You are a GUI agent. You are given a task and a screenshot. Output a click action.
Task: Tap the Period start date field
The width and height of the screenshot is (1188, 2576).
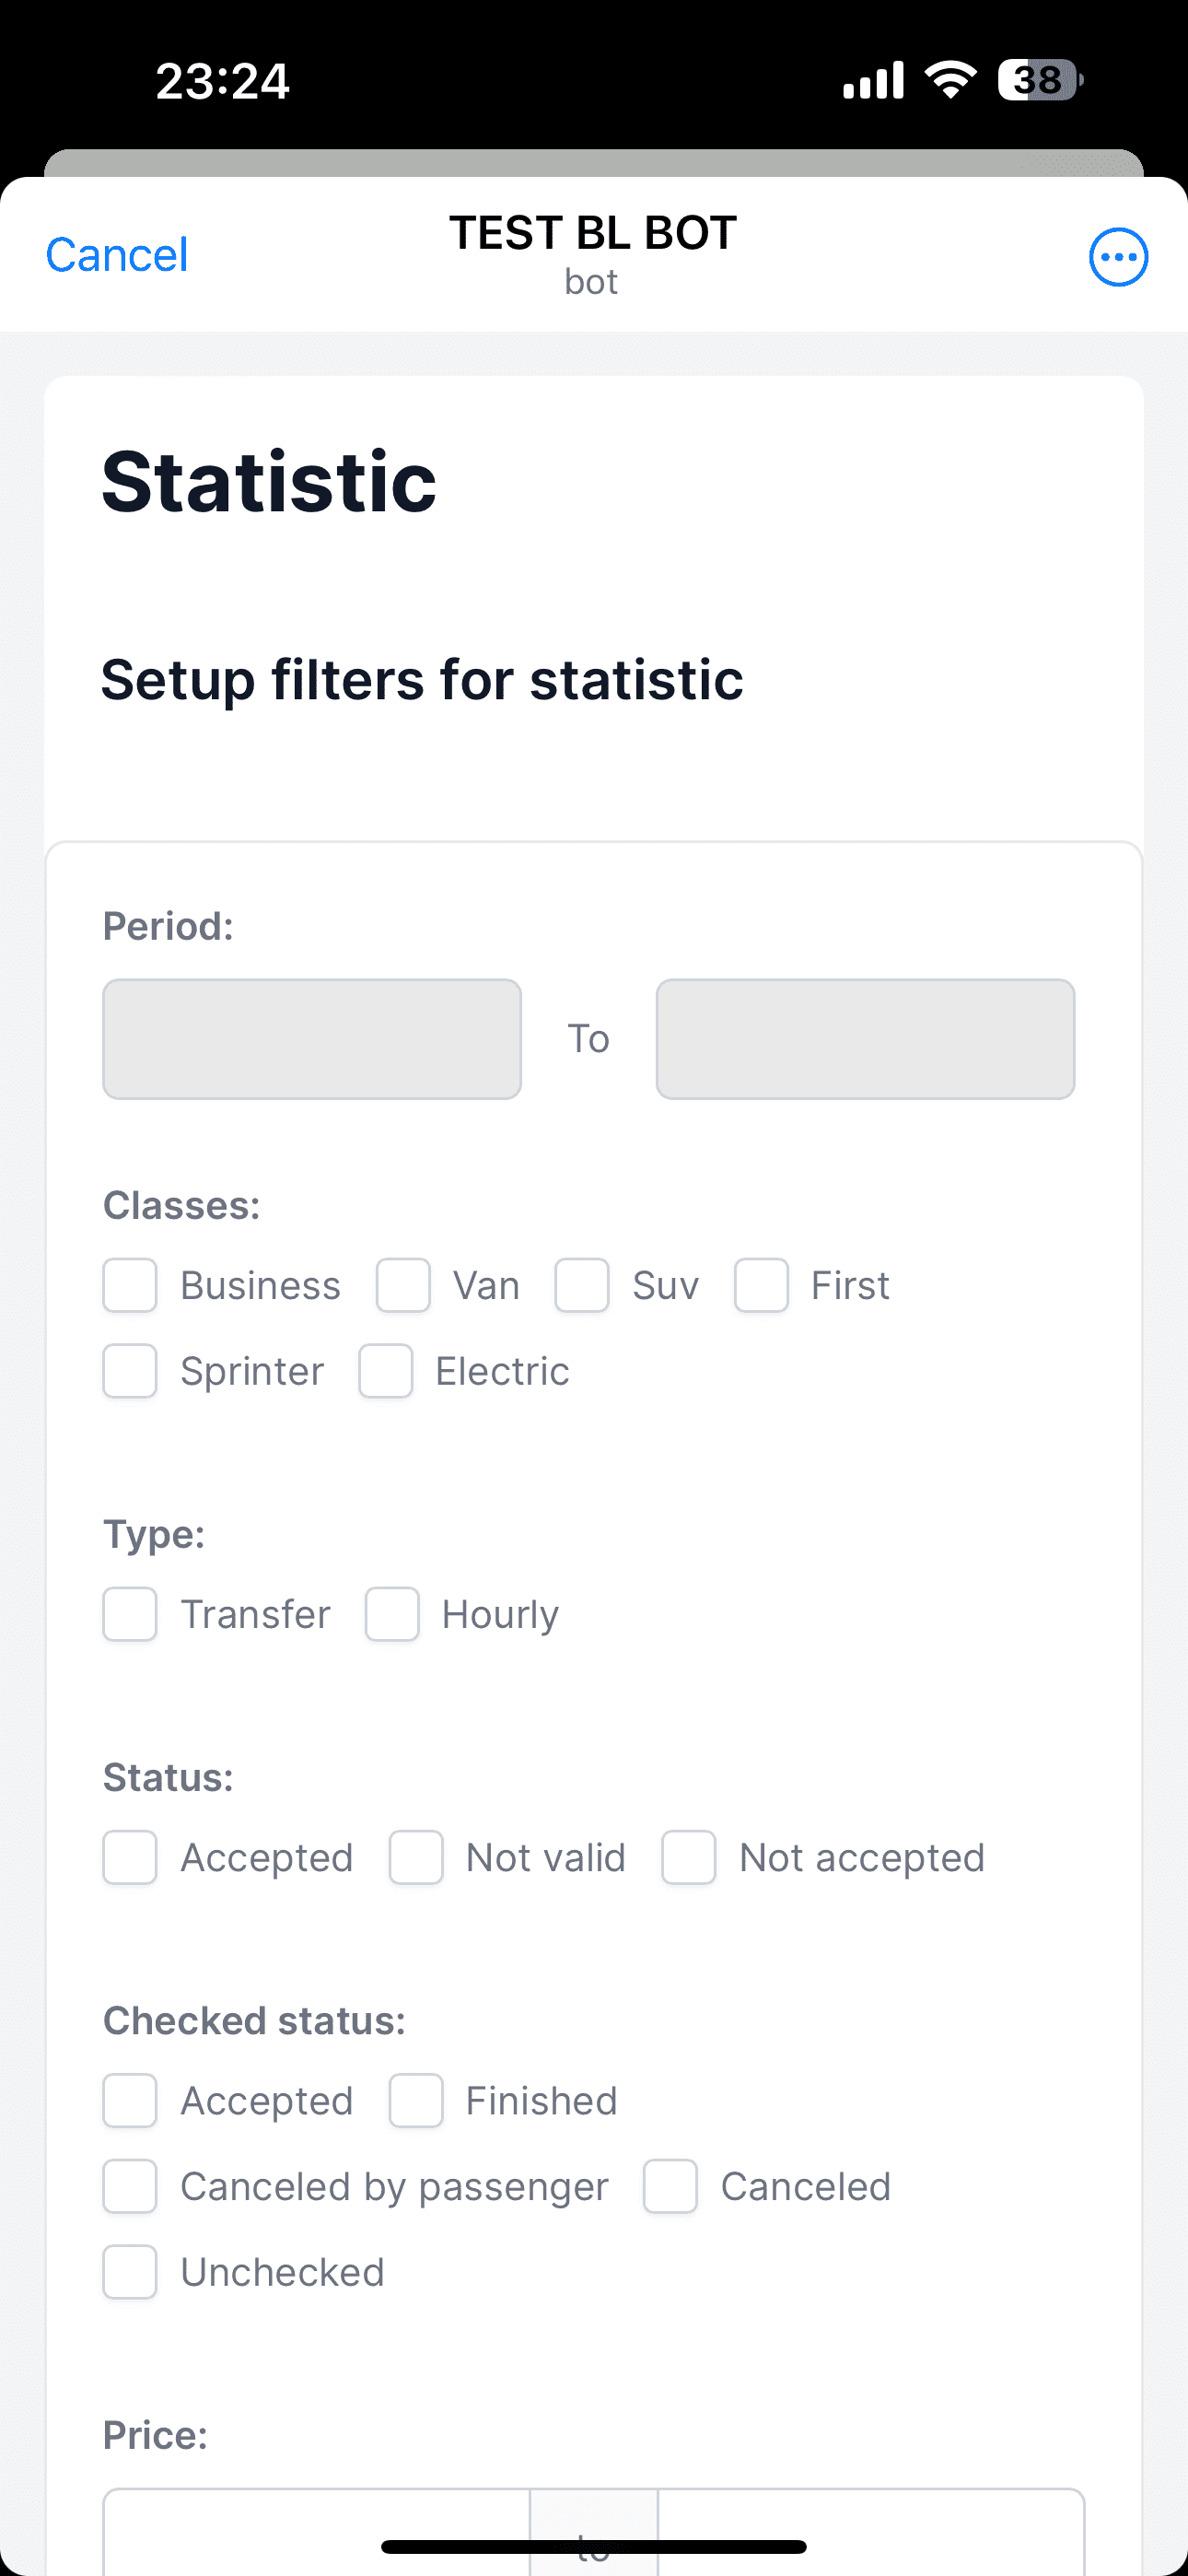[x=312, y=1039]
